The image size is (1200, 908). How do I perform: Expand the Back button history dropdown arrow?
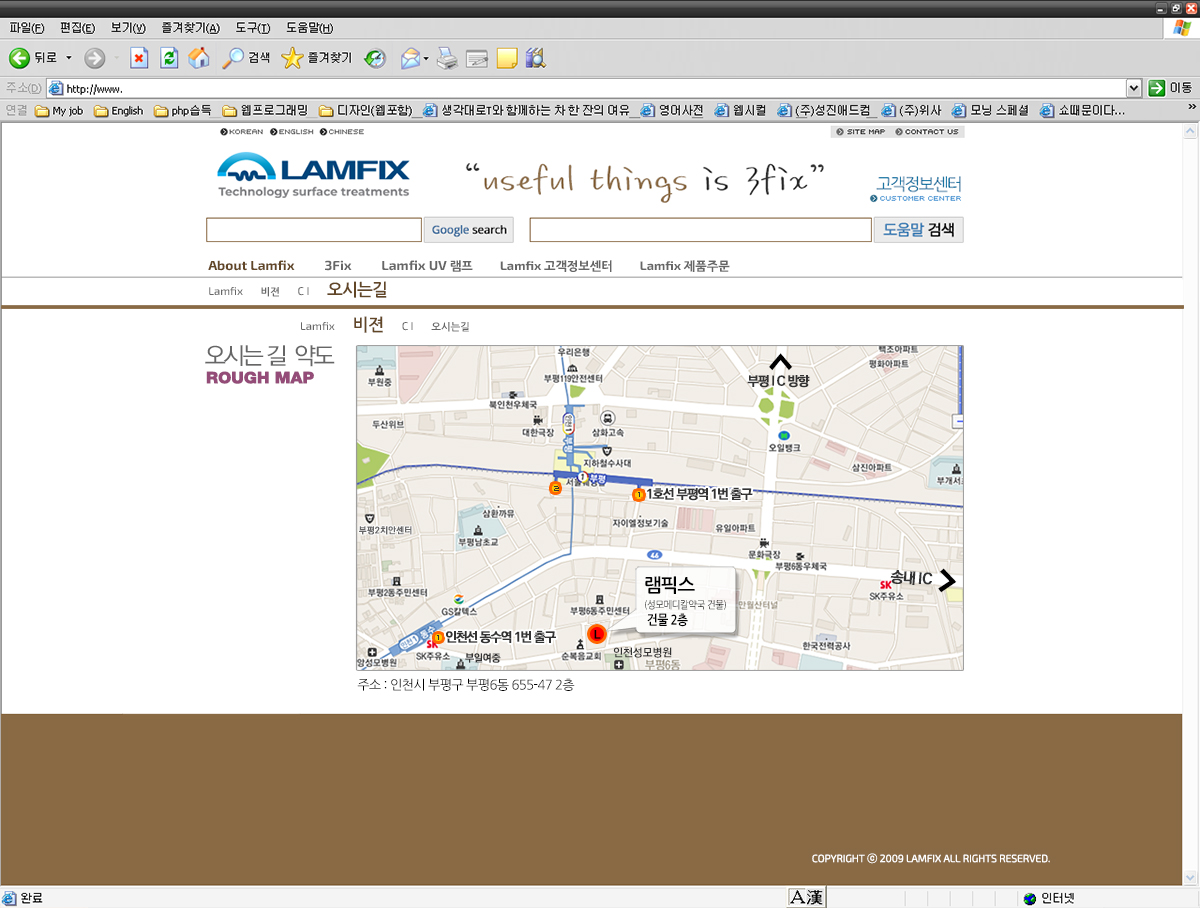[x=69, y=58]
